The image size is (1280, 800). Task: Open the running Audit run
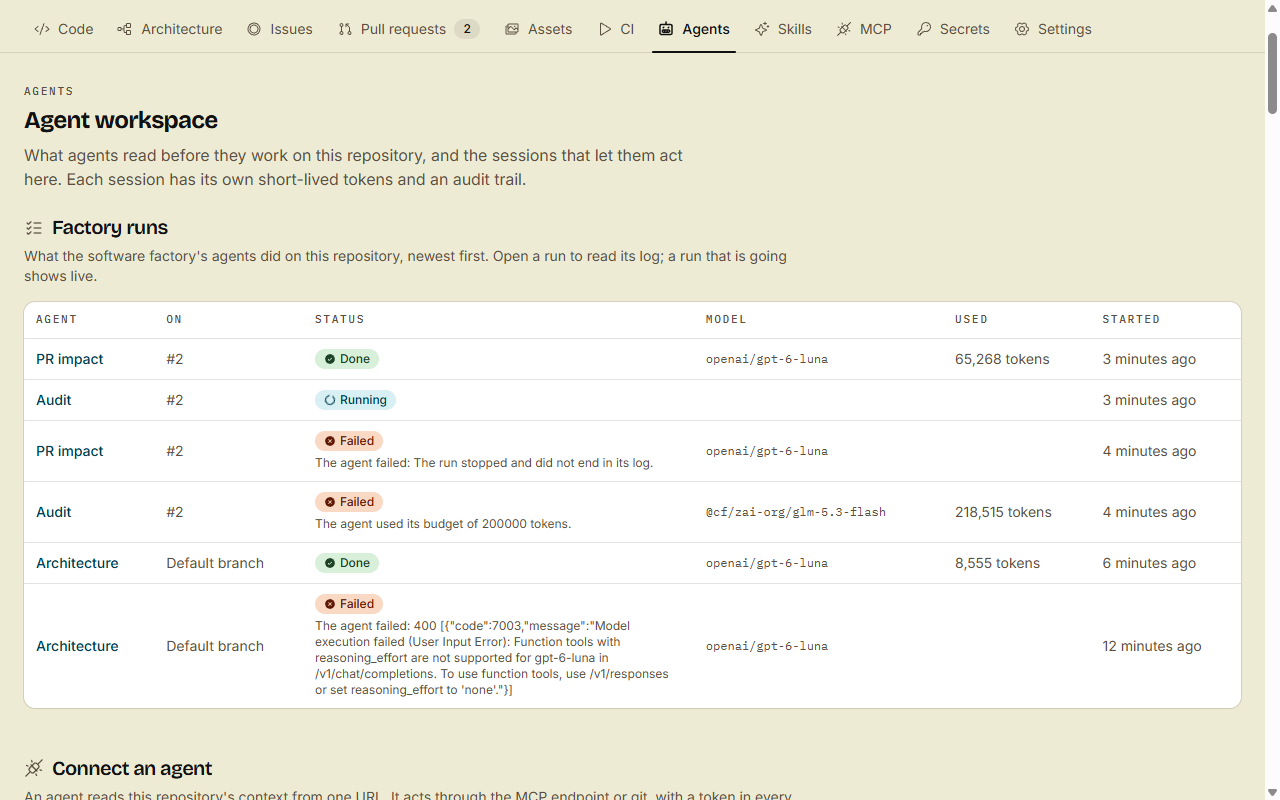pos(54,400)
